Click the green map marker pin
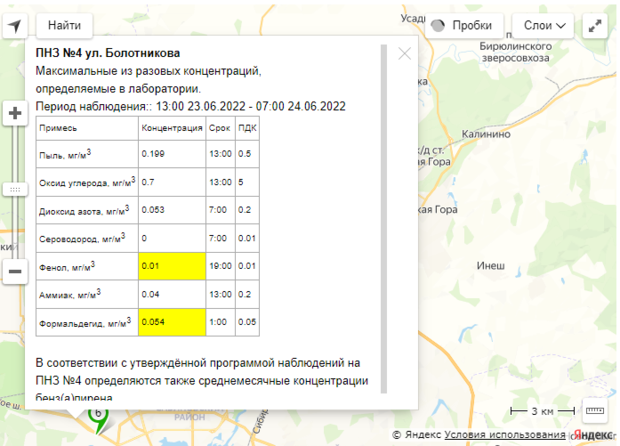 (x=98, y=419)
